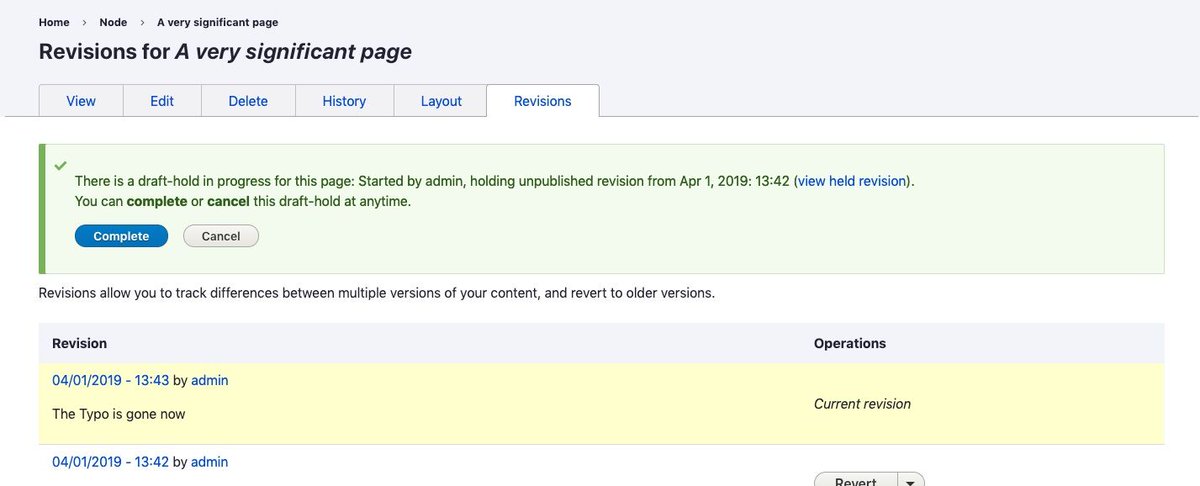Click the 'Revisions for A very significant page' heading

[x=225, y=51]
